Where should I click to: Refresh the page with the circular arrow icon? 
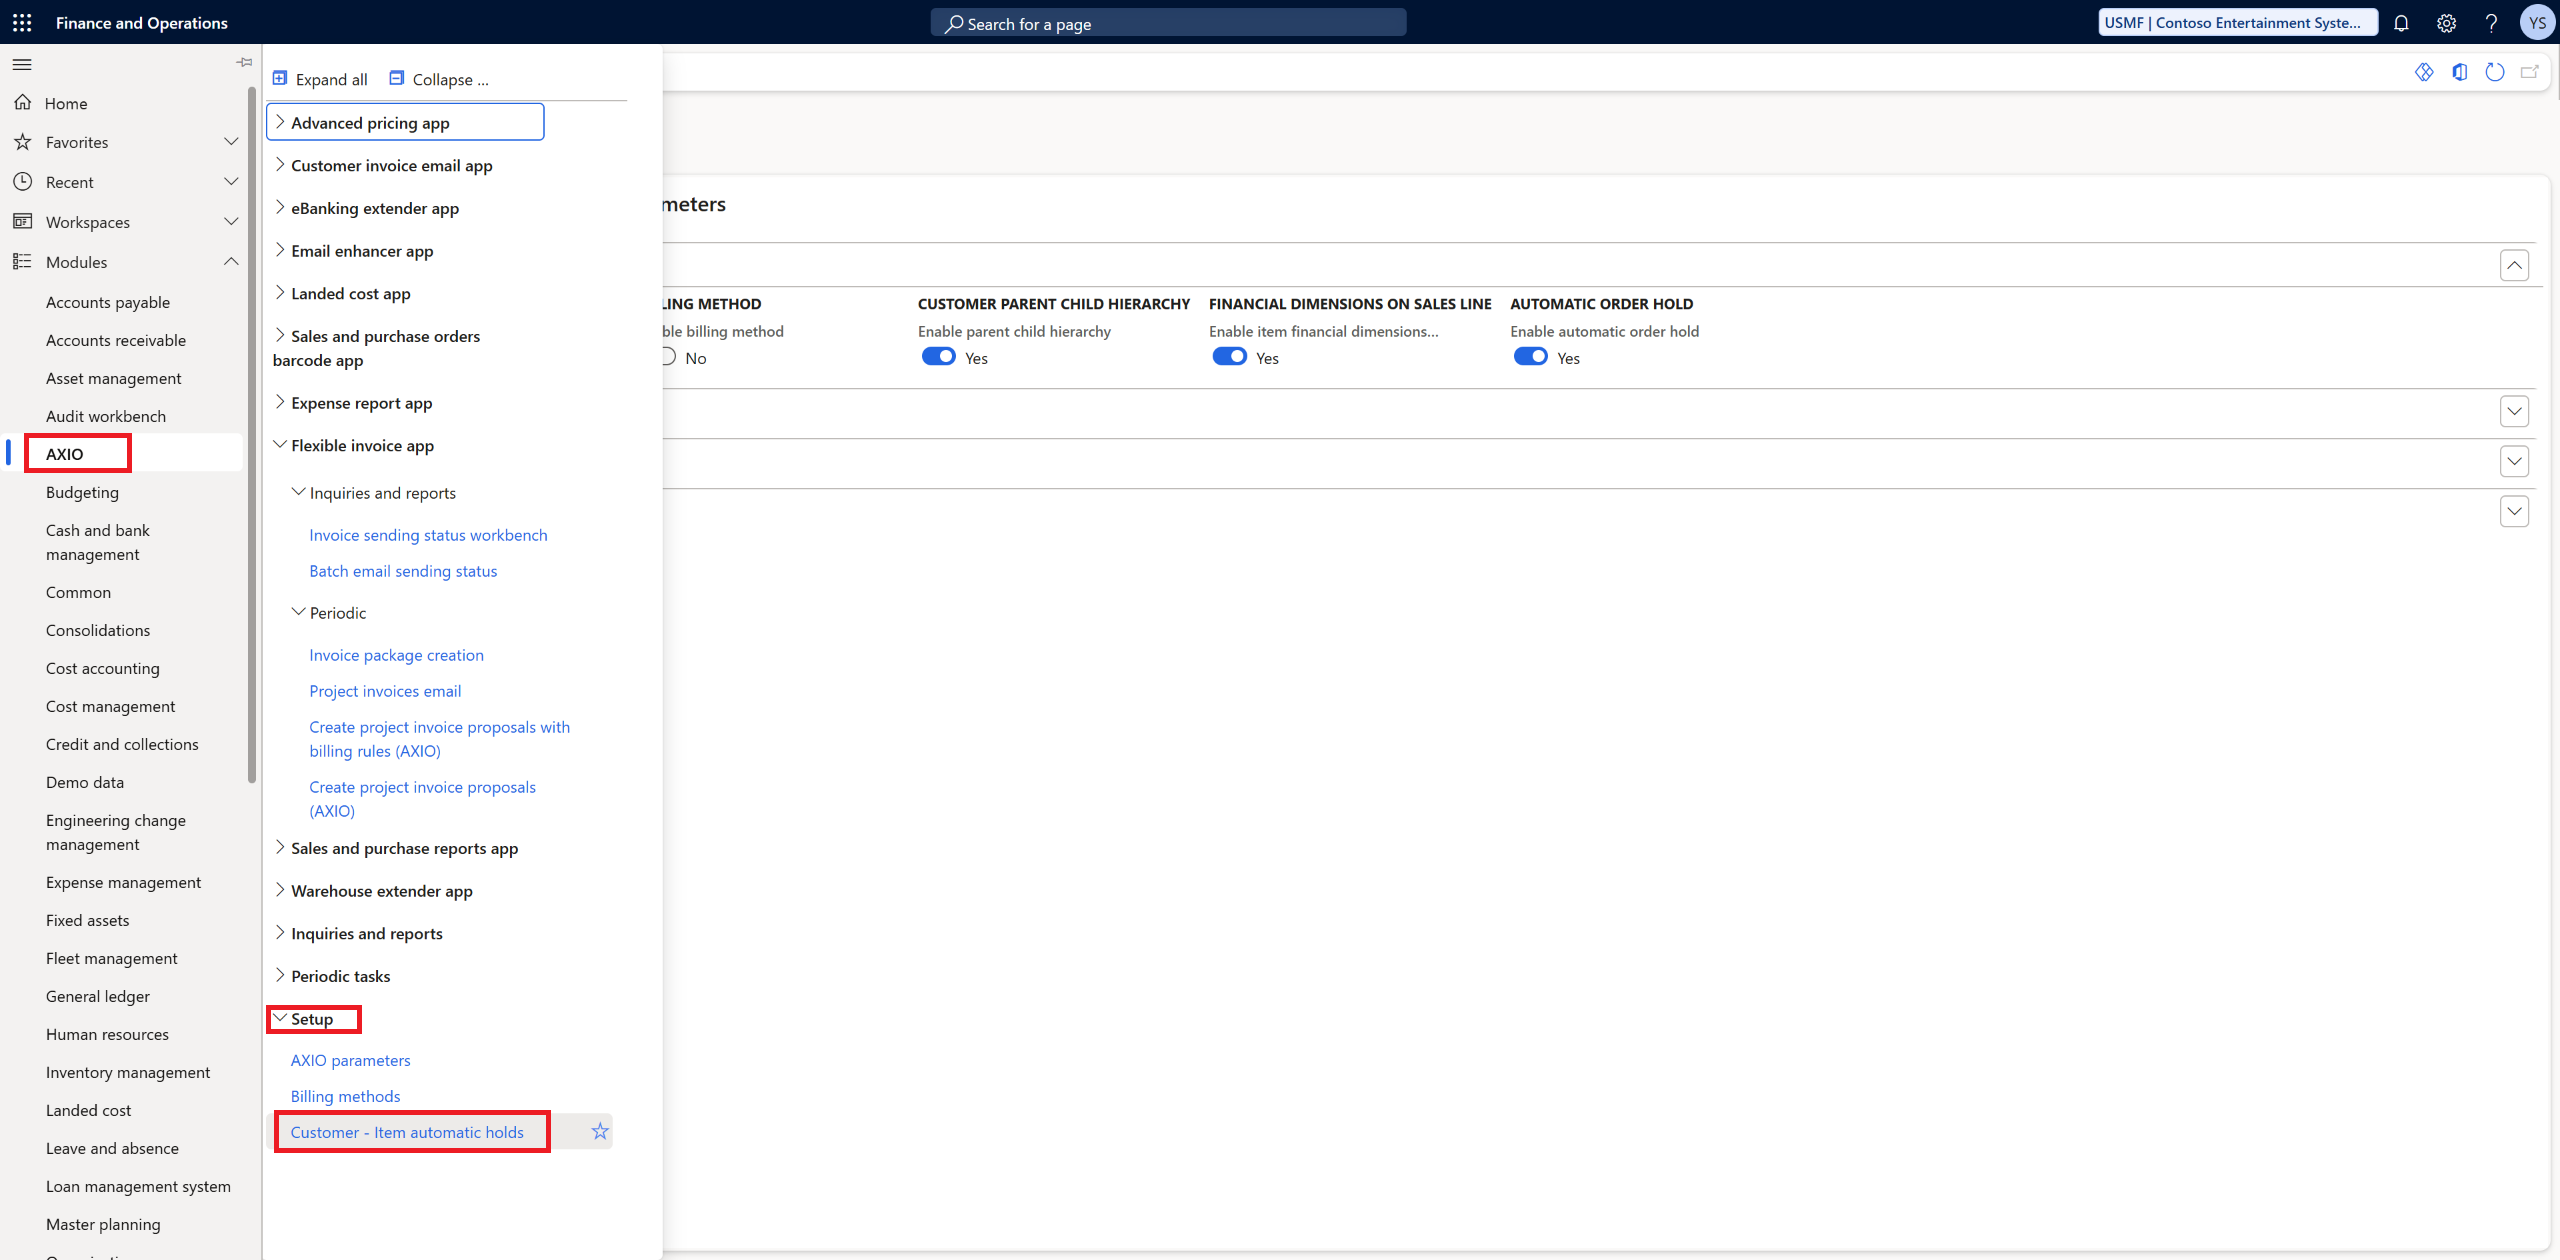[2495, 71]
